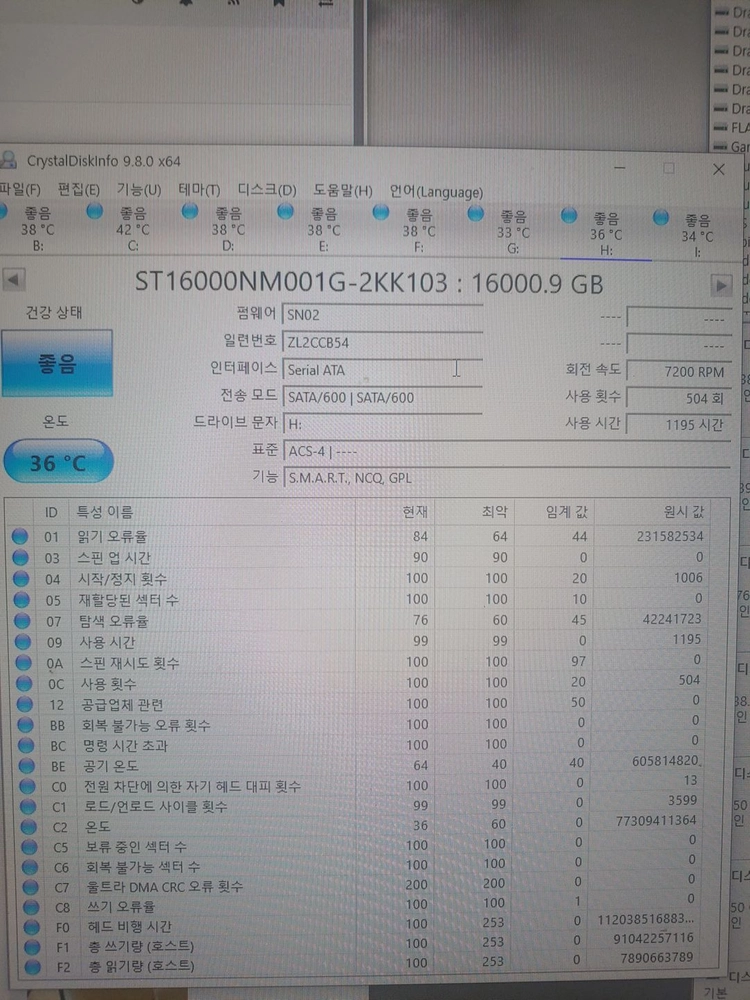This screenshot has height=1000, width=750.
Task: Click status icon of row C7 울트라 DMA CRC
Action: [31, 886]
